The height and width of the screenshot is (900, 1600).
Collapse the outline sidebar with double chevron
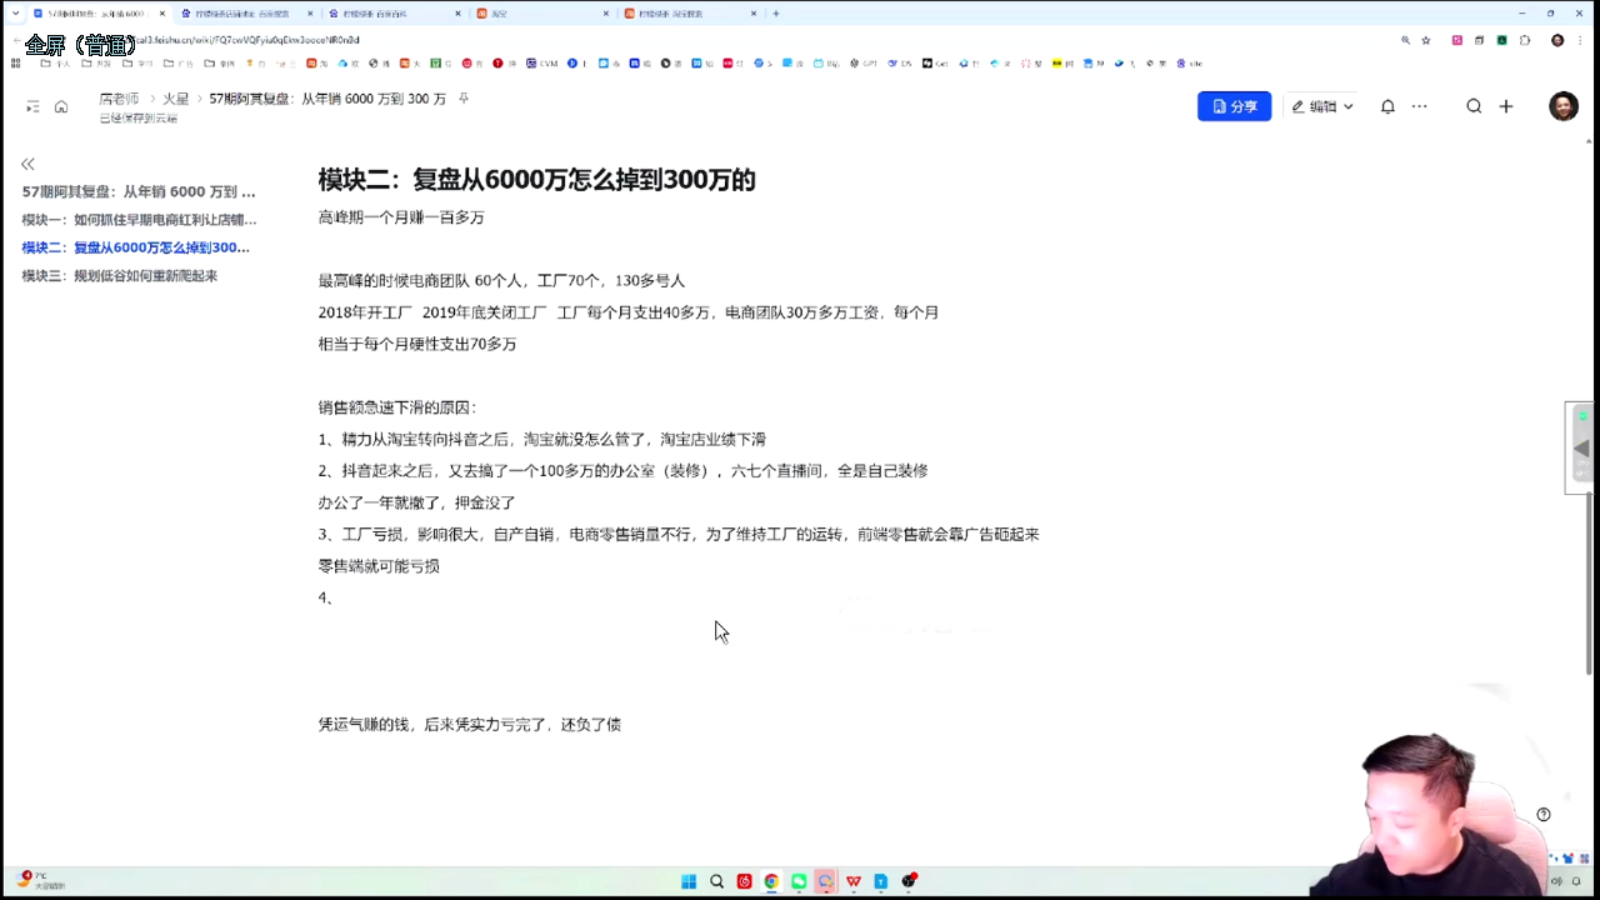coord(28,164)
